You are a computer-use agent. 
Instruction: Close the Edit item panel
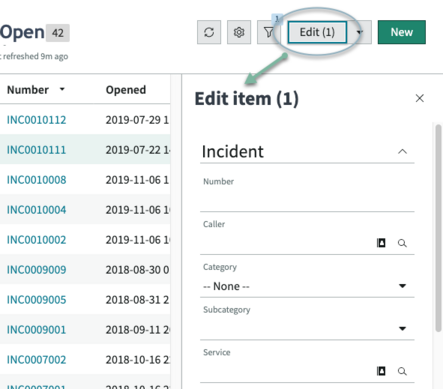420,98
